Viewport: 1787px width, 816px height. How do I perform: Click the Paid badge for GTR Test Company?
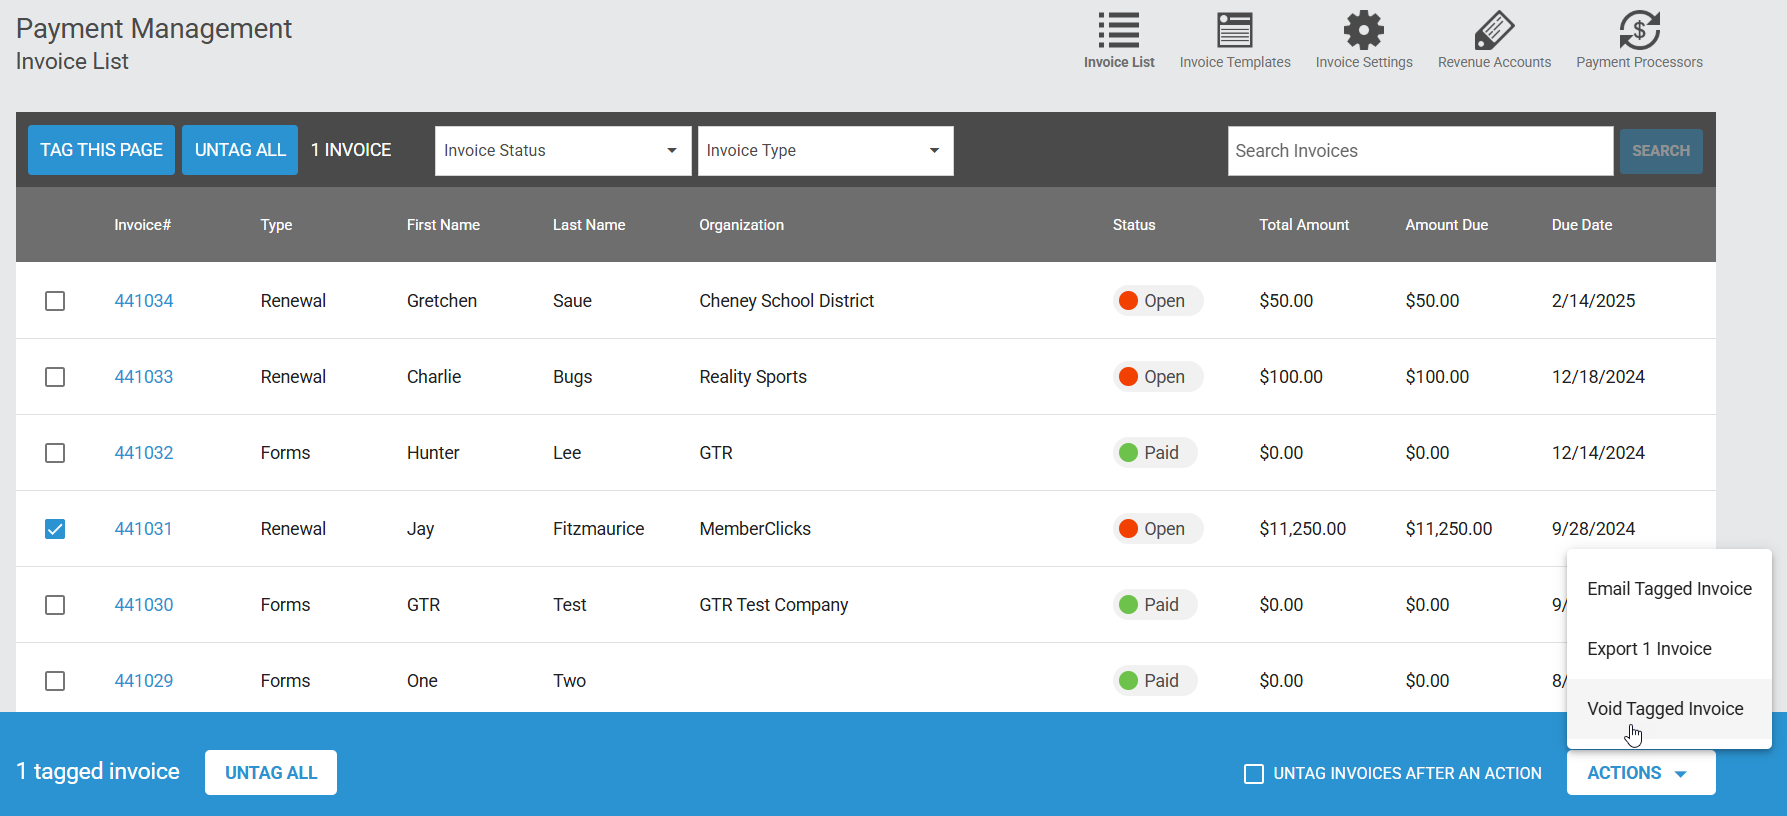click(x=1155, y=605)
